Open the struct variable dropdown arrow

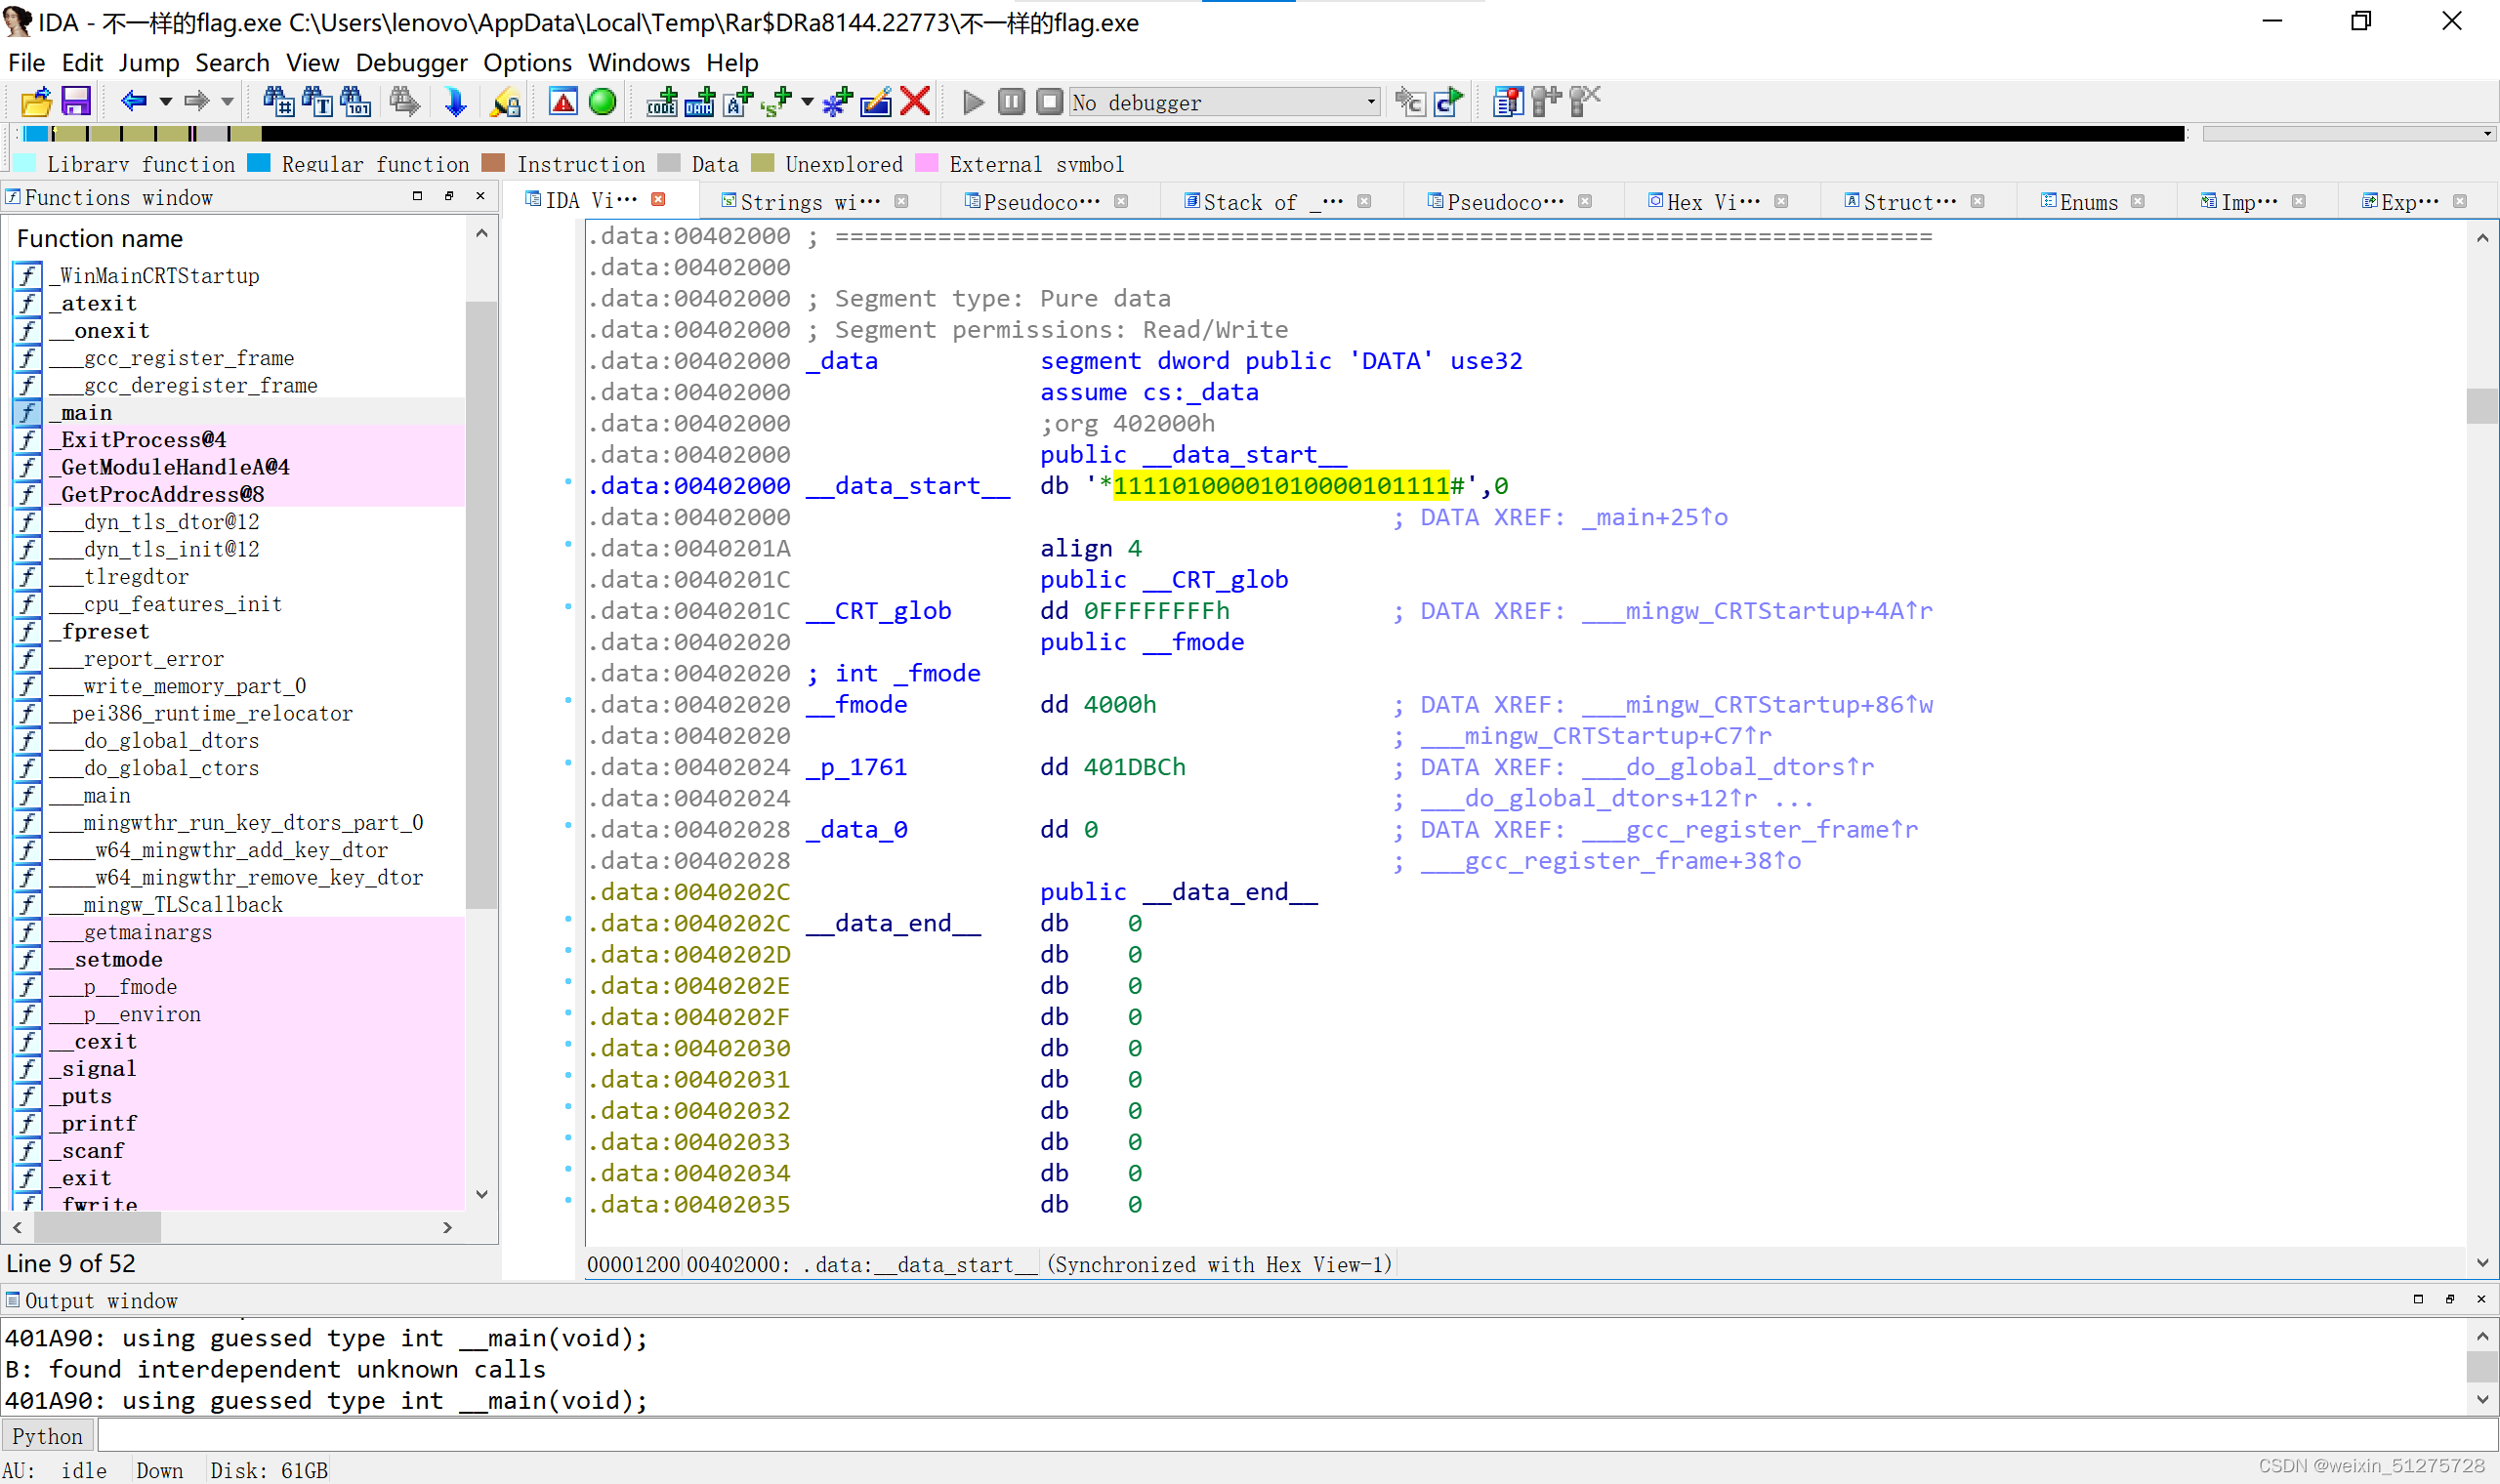(x=807, y=101)
